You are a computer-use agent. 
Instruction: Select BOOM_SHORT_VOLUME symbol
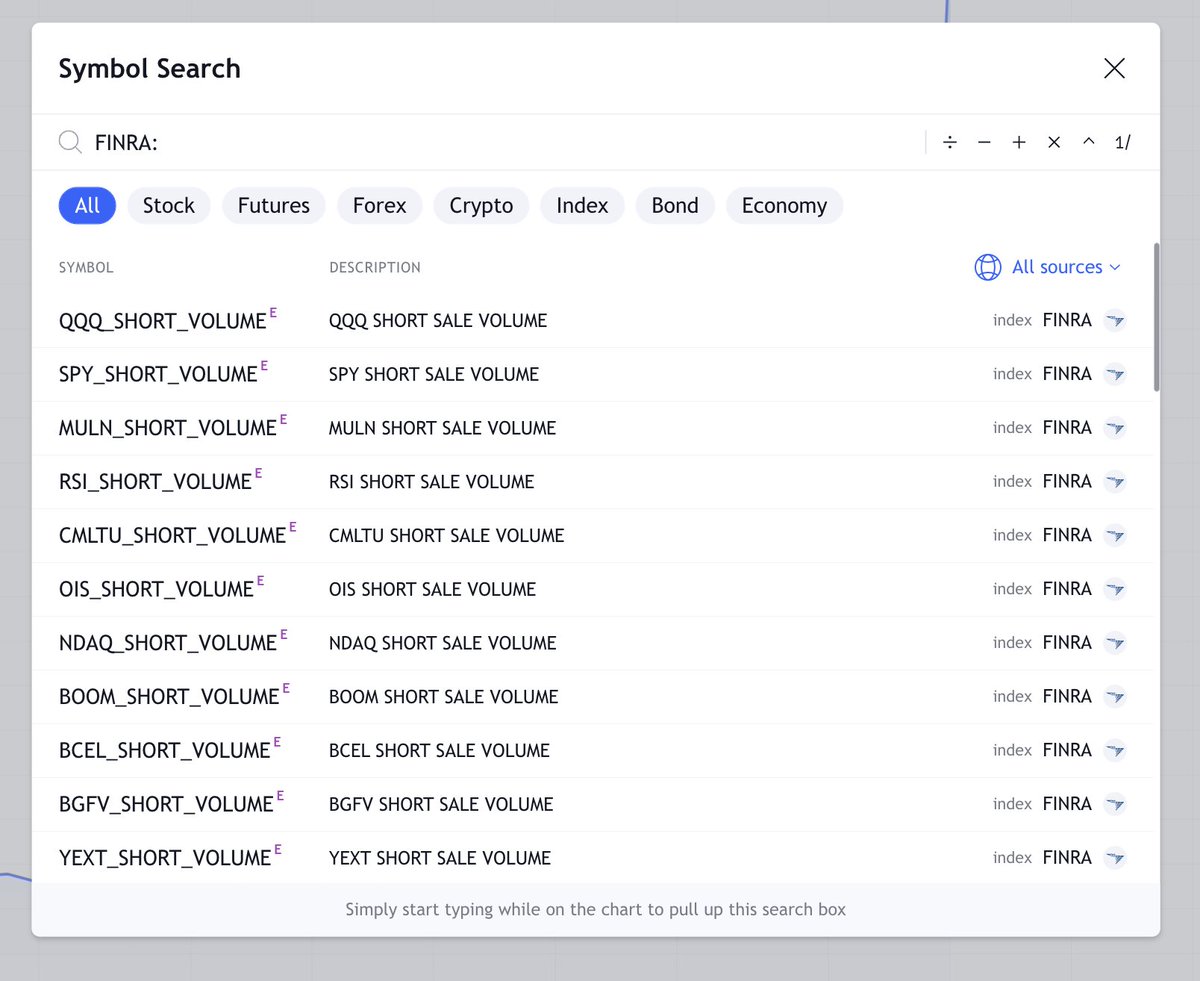coord(169,697)
